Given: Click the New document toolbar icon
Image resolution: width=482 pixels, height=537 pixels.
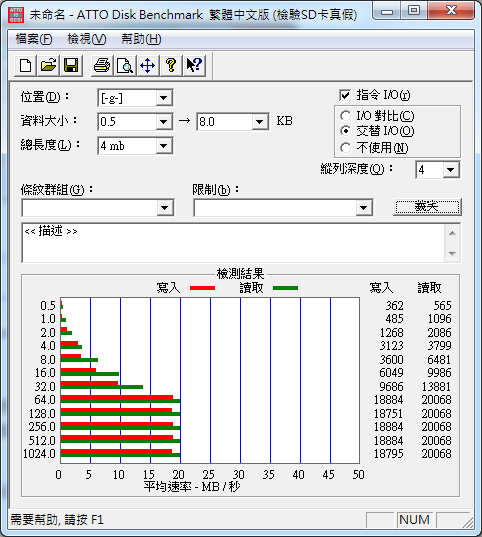Looking at the screenshot, I should [25, 65].
